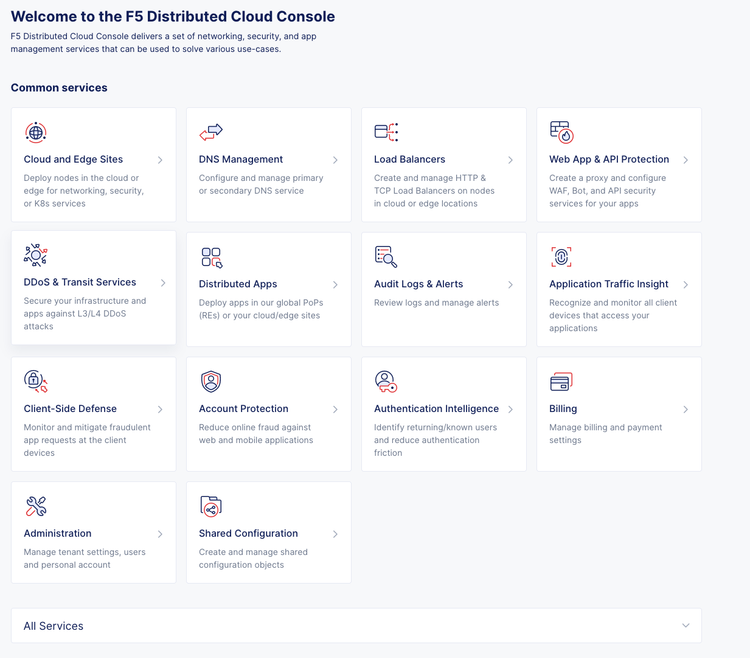Click the Authentication Intelligence user icon
This screenshot has width=750, height=658.
386,381
